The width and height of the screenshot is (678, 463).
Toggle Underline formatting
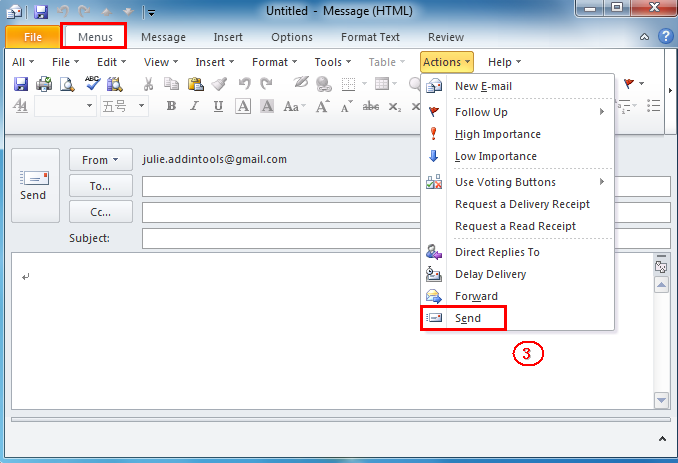pos(218,106)
